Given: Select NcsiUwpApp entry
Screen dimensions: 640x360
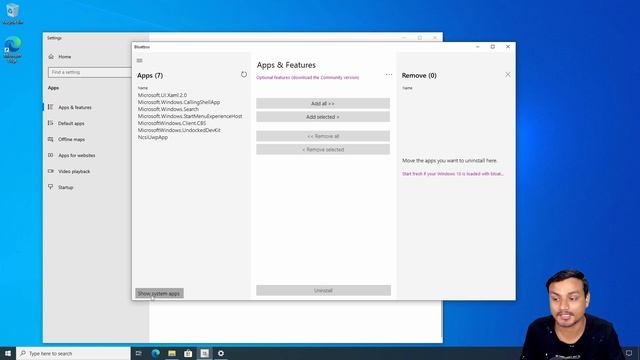Looking at the screenshot, I should (x=153, y=137).
